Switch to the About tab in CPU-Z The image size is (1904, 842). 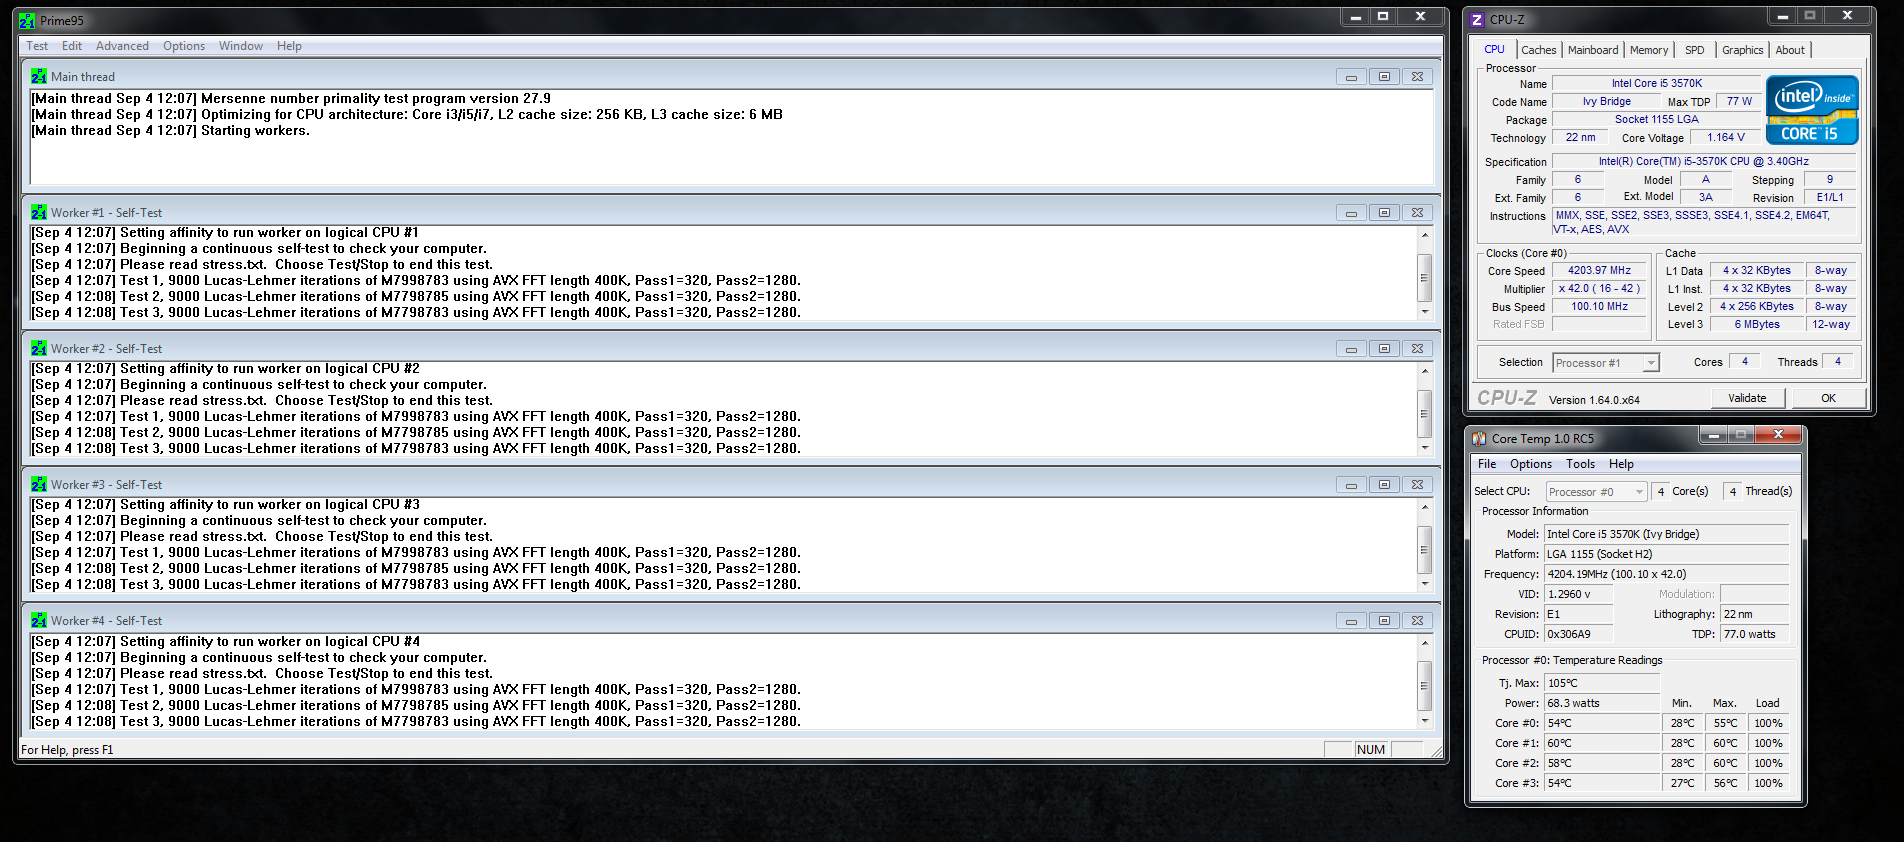tap(1790, 50)
